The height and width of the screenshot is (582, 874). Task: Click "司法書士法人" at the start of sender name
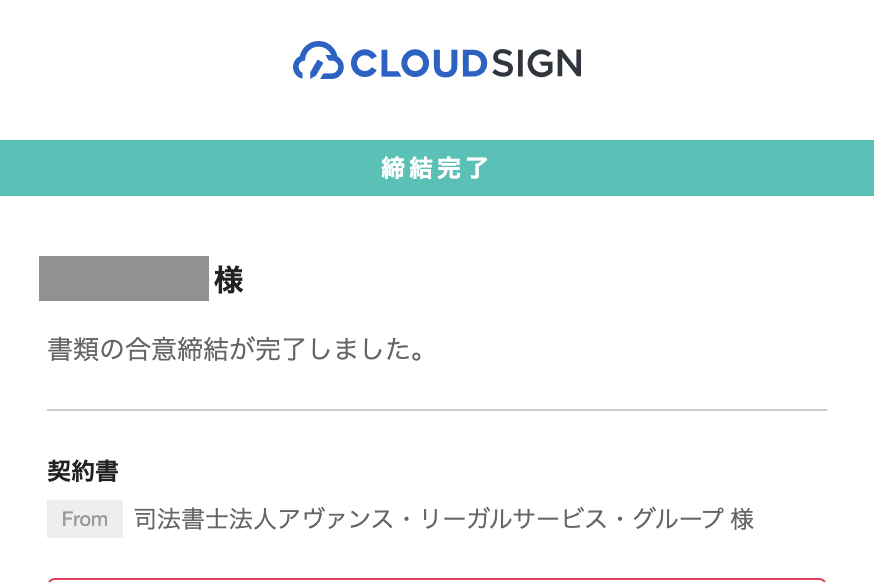tap(206, 519)
